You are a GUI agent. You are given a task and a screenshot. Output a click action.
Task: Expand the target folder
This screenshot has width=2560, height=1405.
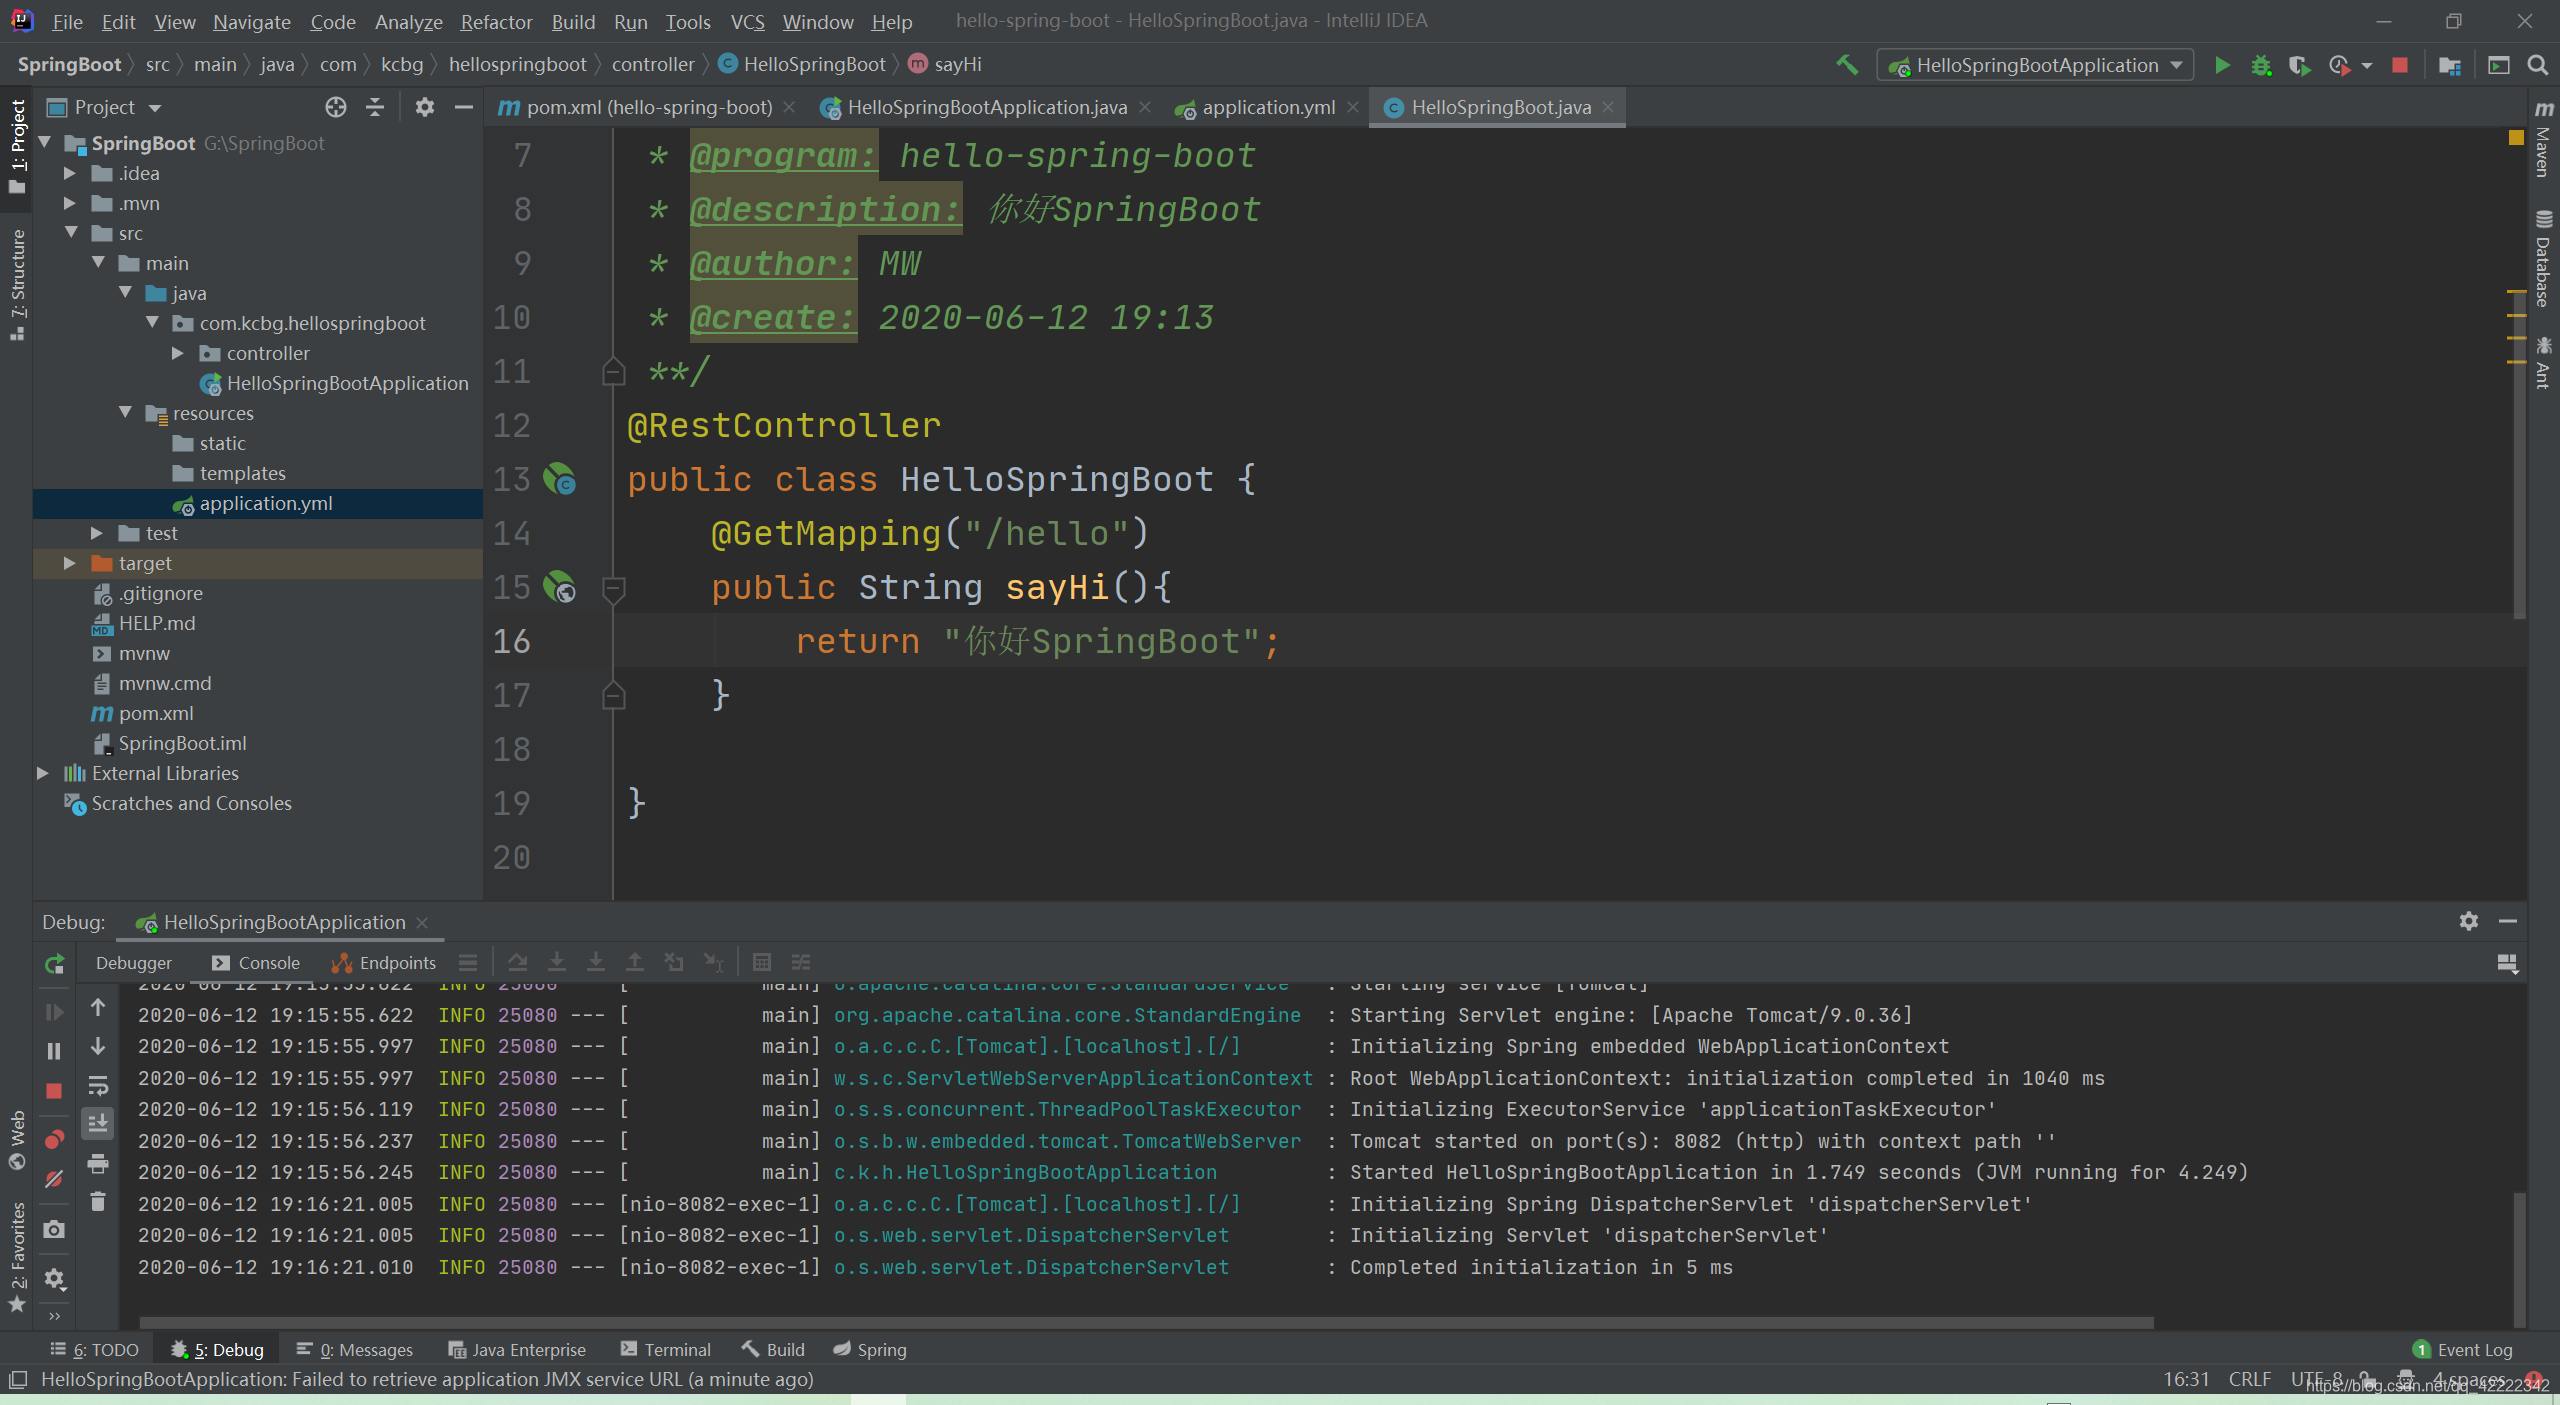70,563
